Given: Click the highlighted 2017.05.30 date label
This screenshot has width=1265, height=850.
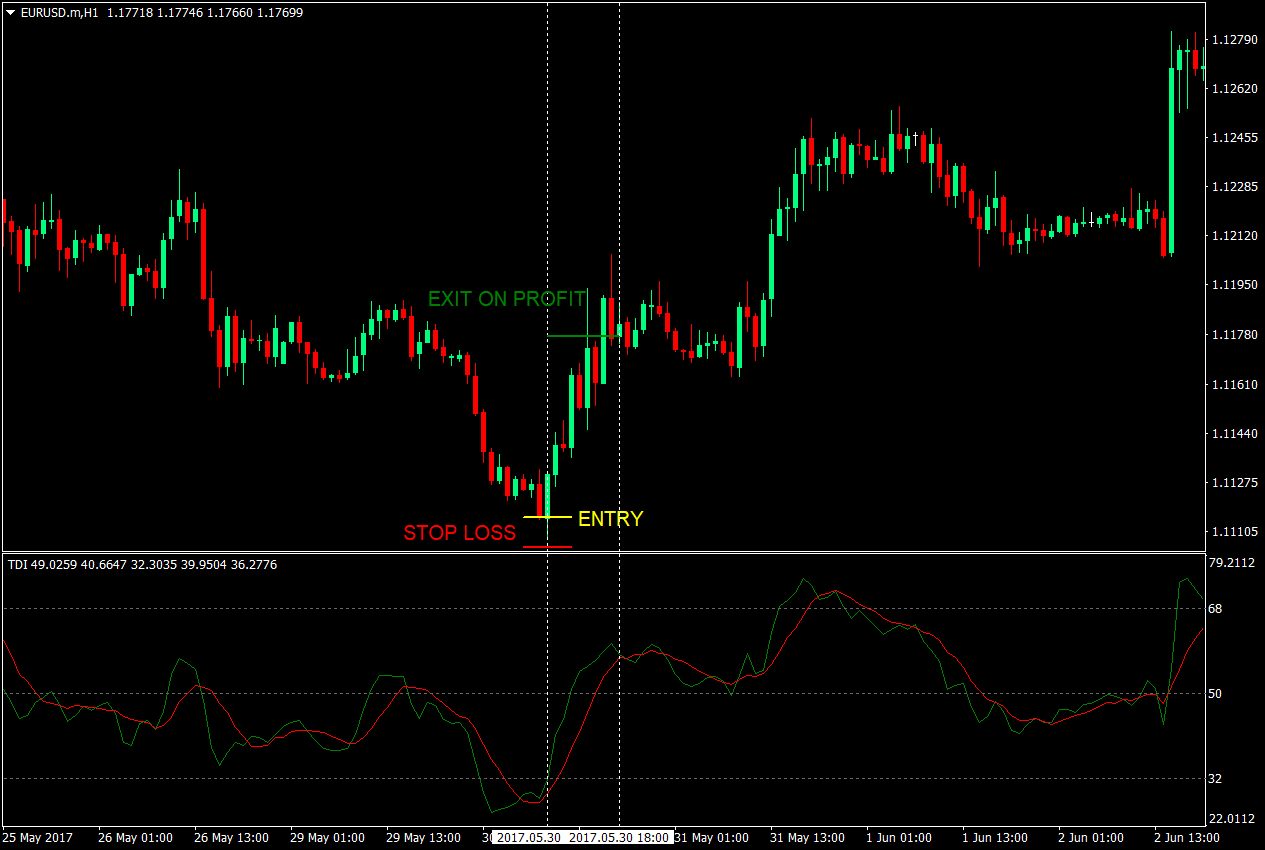Looking at the screenshot, I should [x=531, y=838].
